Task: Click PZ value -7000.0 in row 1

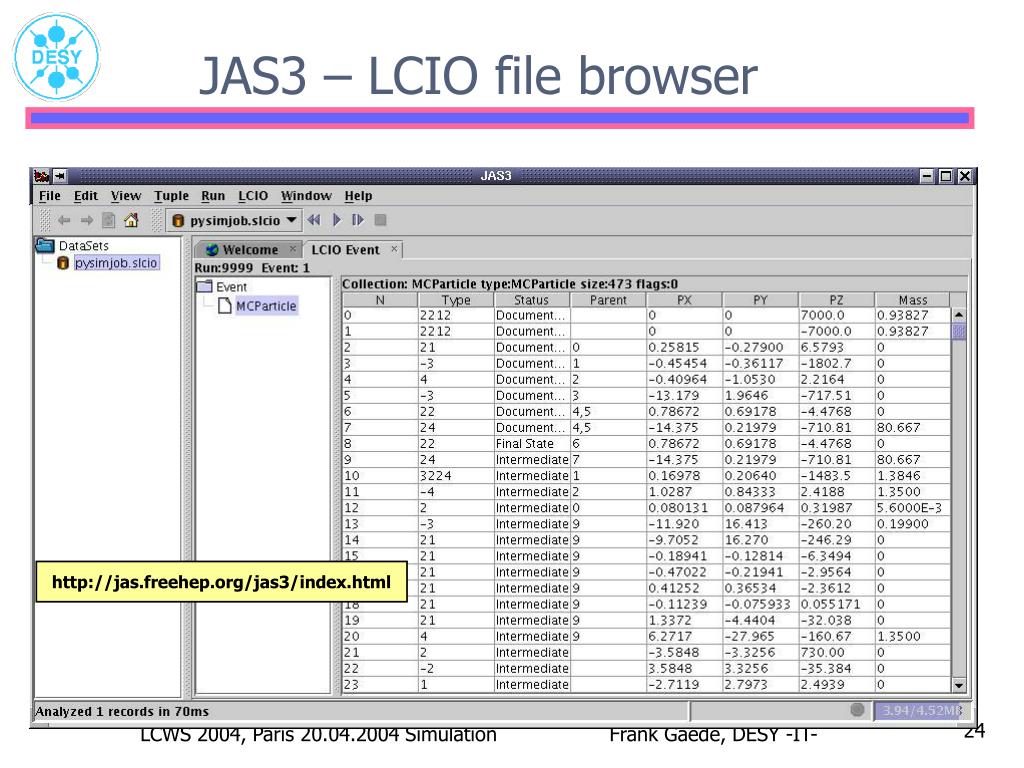Action: [x=836, y=331]
